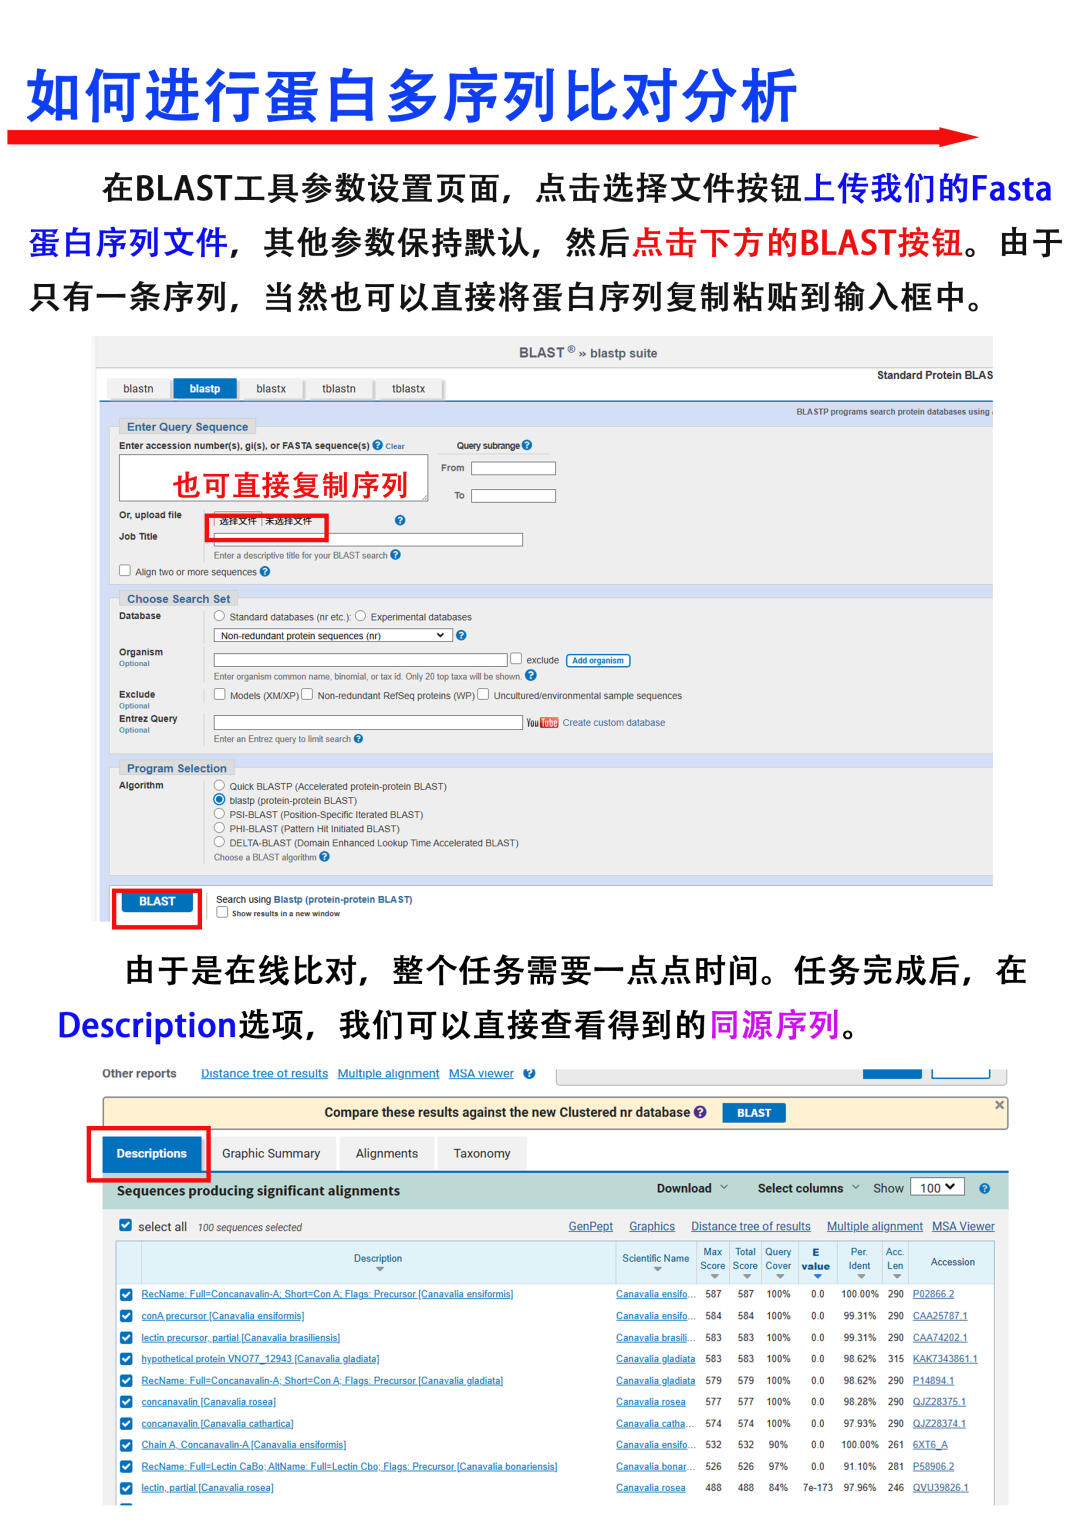
Task: Click BLAST button in Clustered nr banner
Action: (754, 1112)
